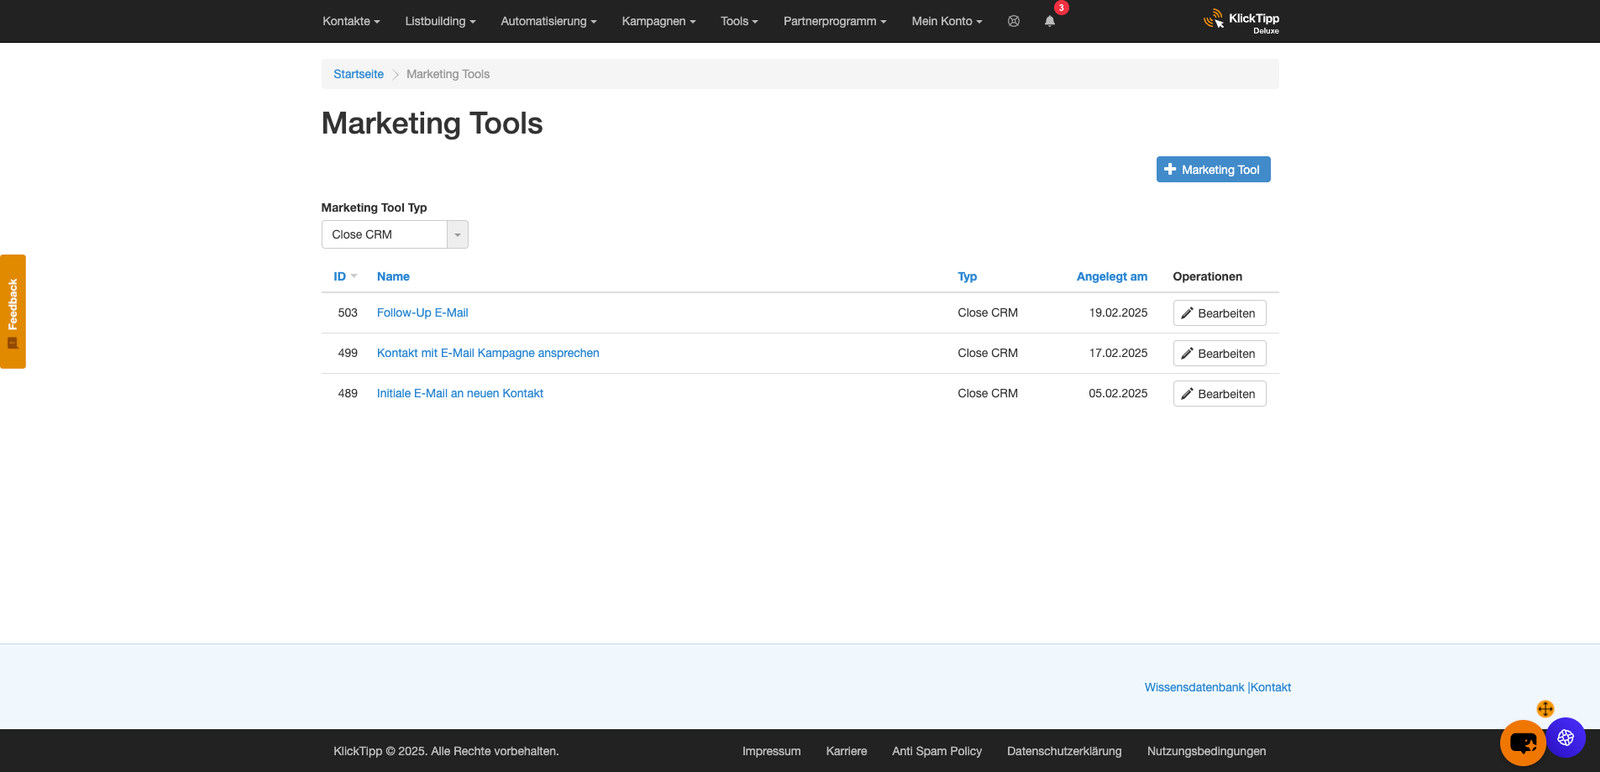This screenshot has height=772, width=1600.
Task: Expand the Listbuilding menu
Action: point(440,21)
